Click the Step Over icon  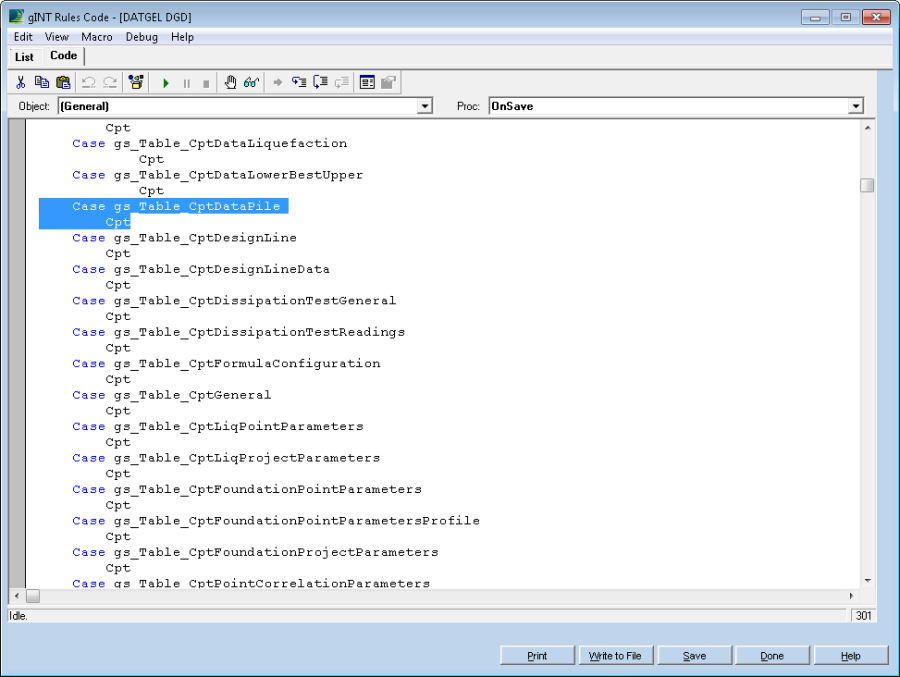coord(321,83)
